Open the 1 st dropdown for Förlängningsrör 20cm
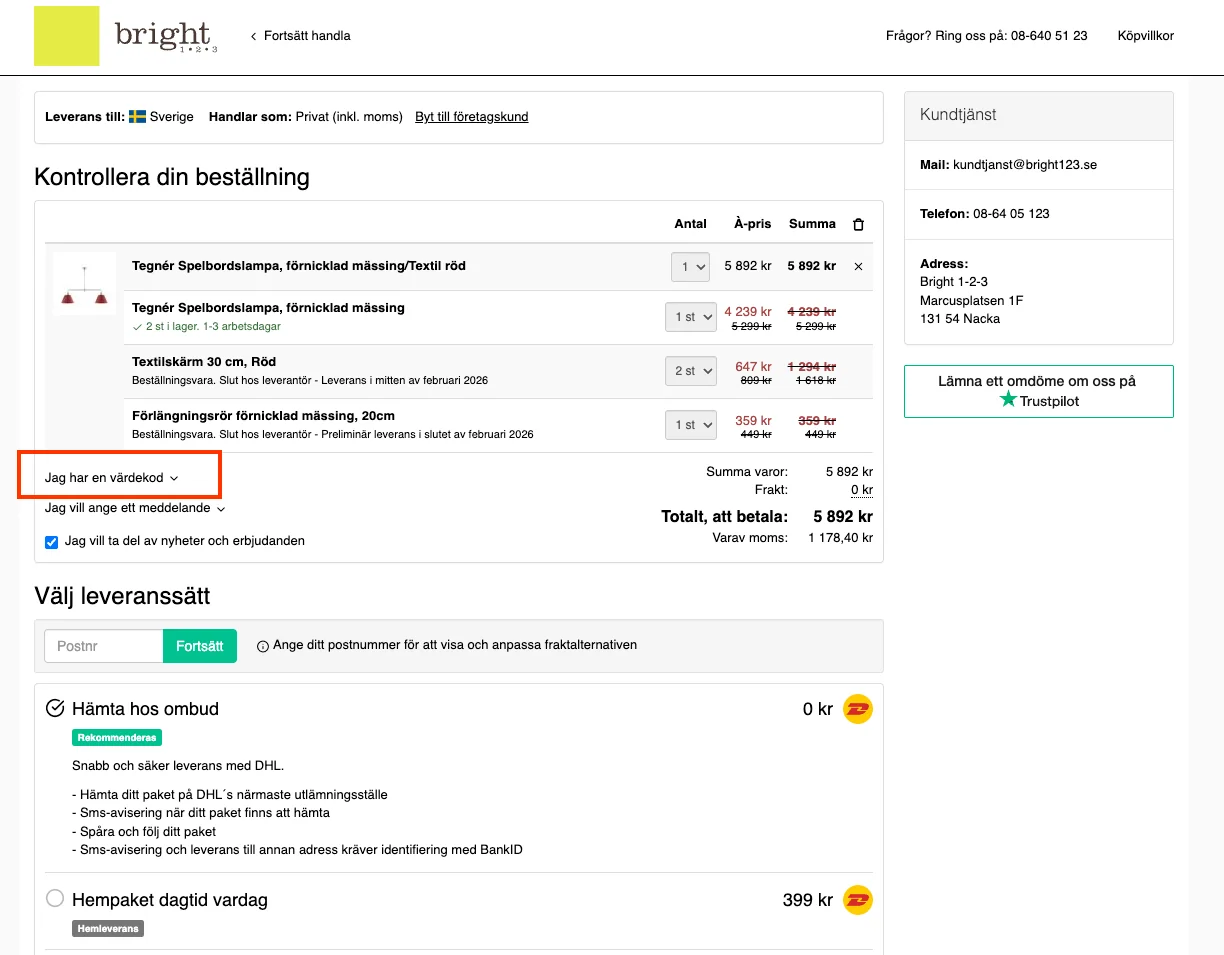Screen dimensions: 1224x955 (x=691, y=425)
